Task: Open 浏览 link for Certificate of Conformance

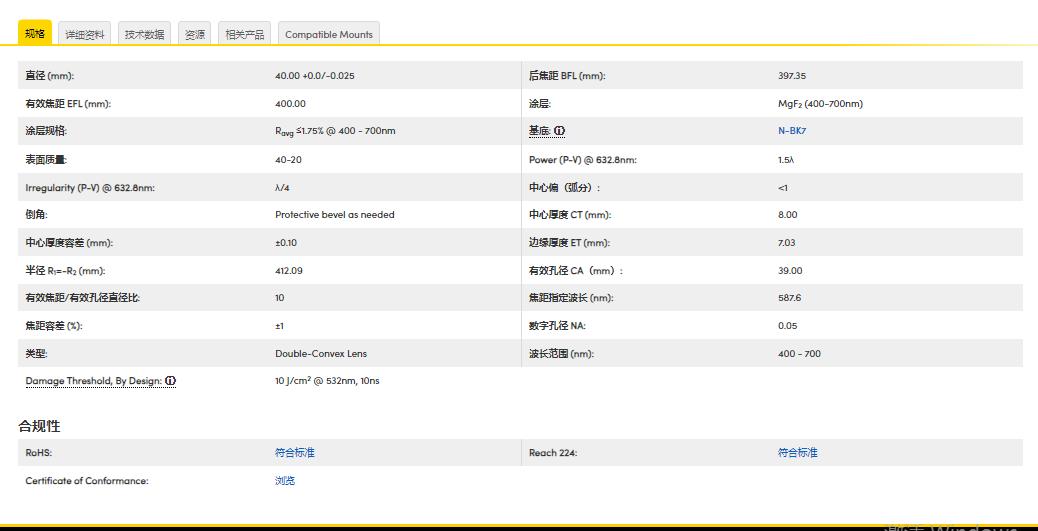Action: tap(285, 481)
